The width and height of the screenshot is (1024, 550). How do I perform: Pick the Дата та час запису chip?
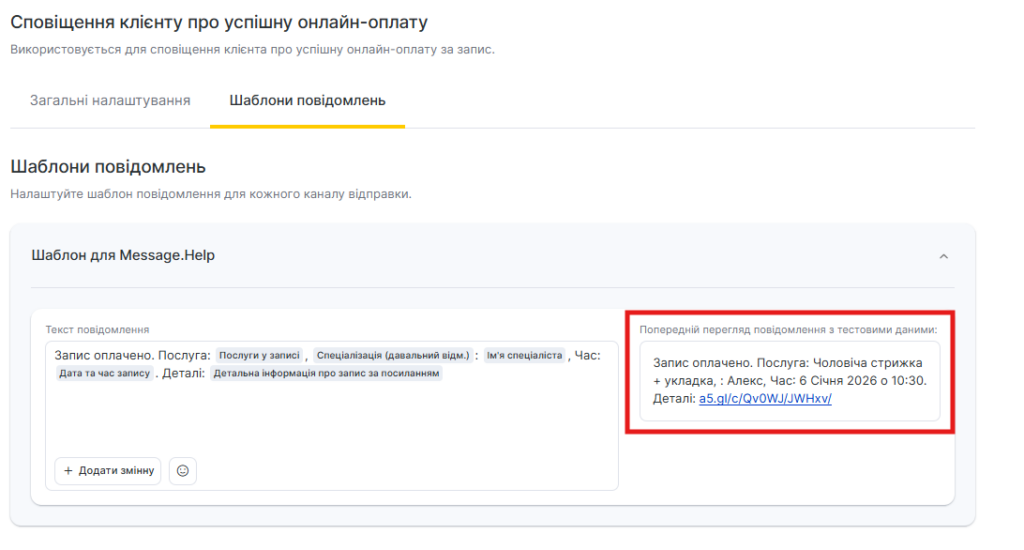click(x=104, y=373)
